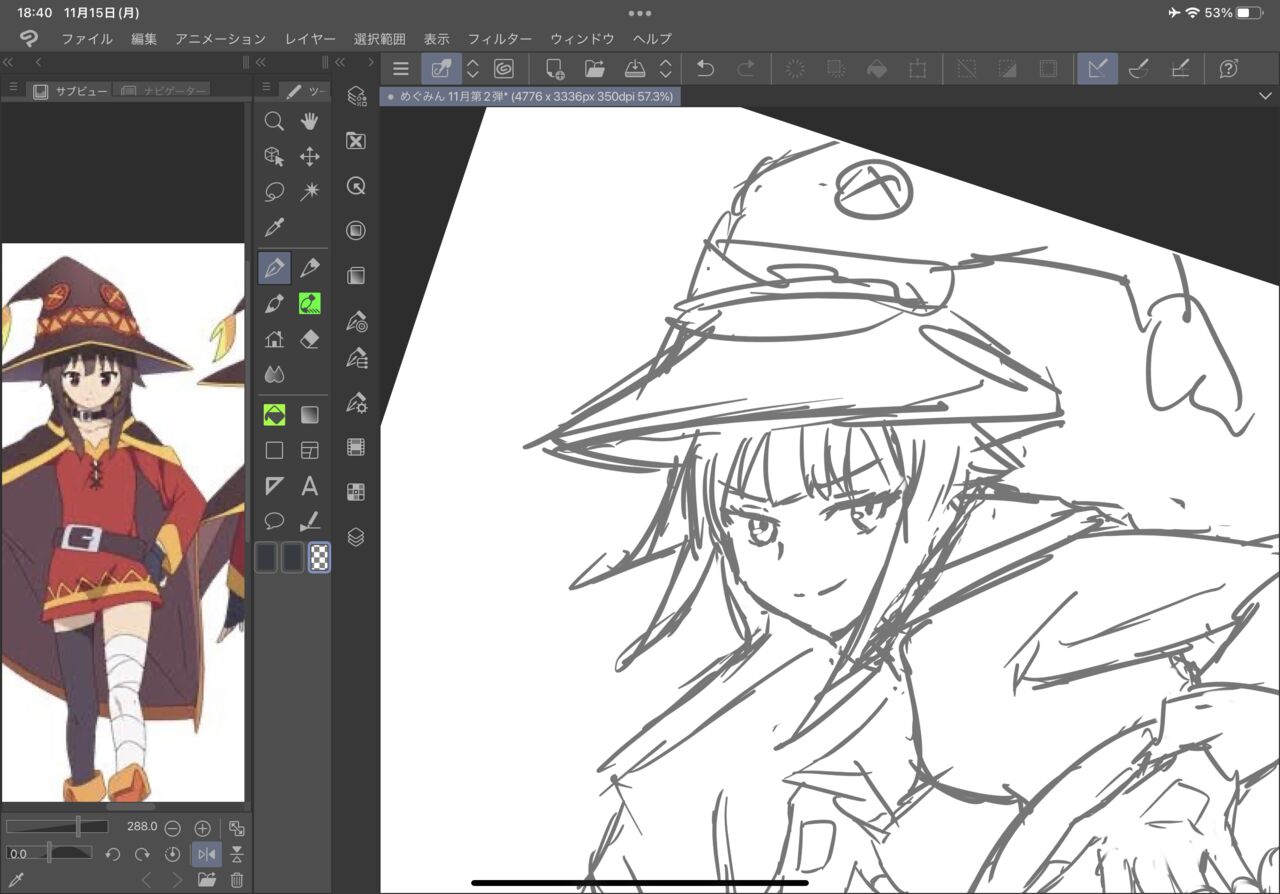Toggle vertical flip in Sub View

(x=237, y=854)
